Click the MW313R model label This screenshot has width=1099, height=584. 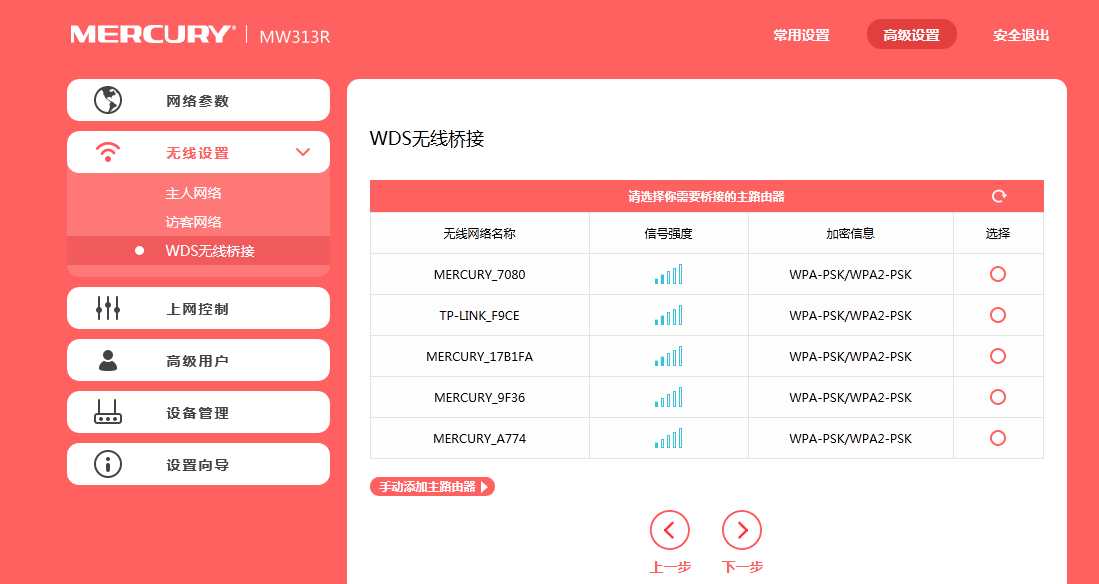(x=294, y=36)
